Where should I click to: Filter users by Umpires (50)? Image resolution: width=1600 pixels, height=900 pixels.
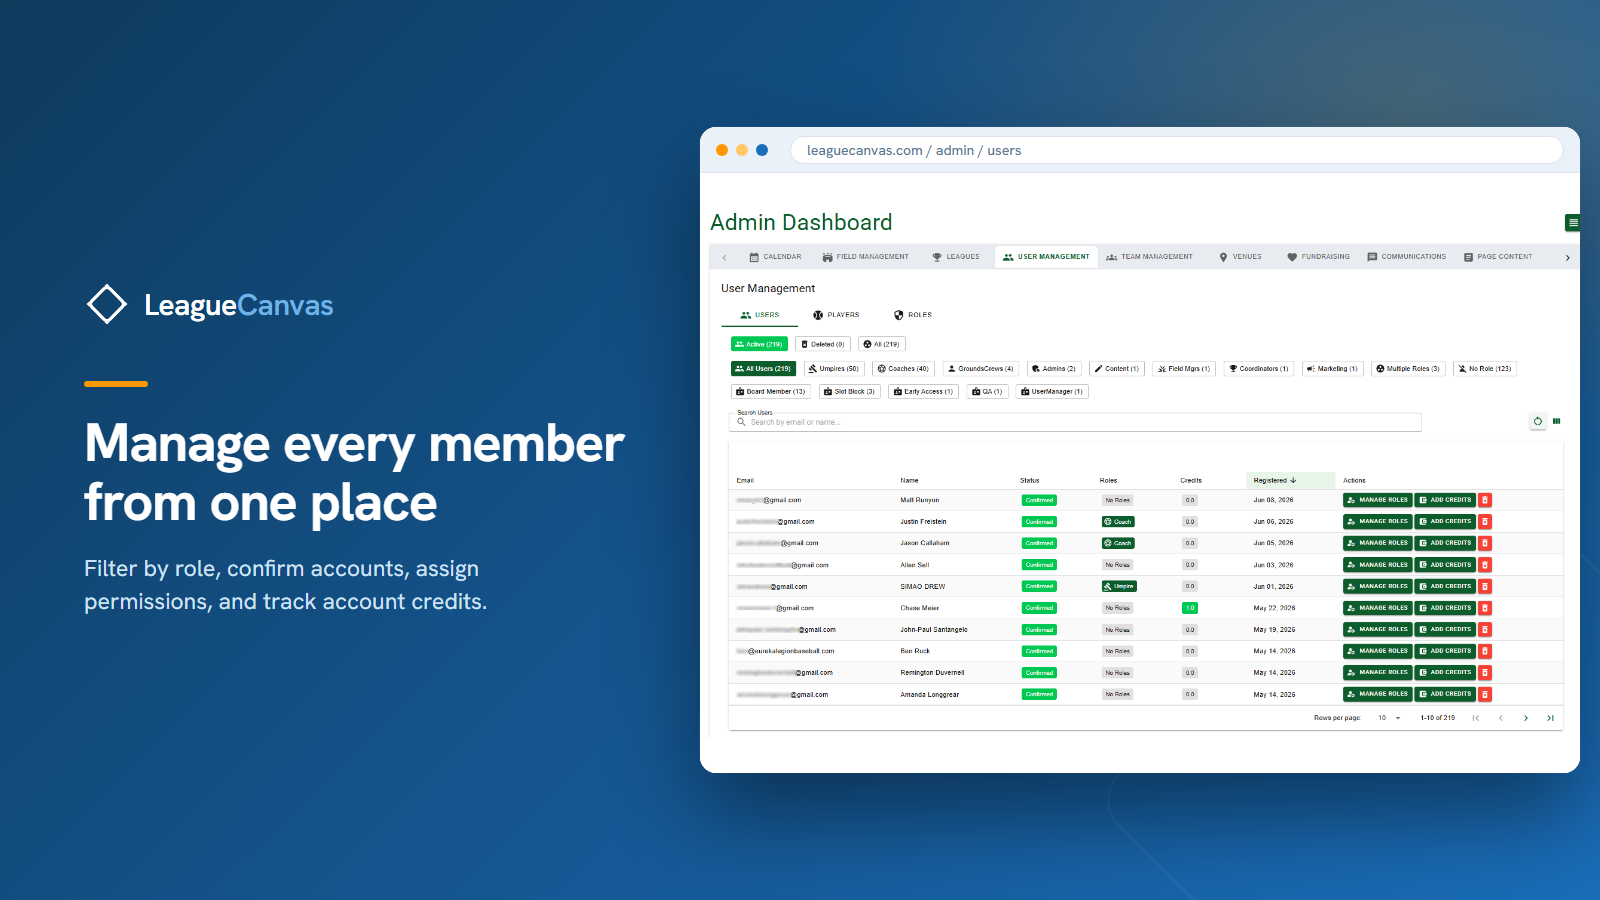834,369
